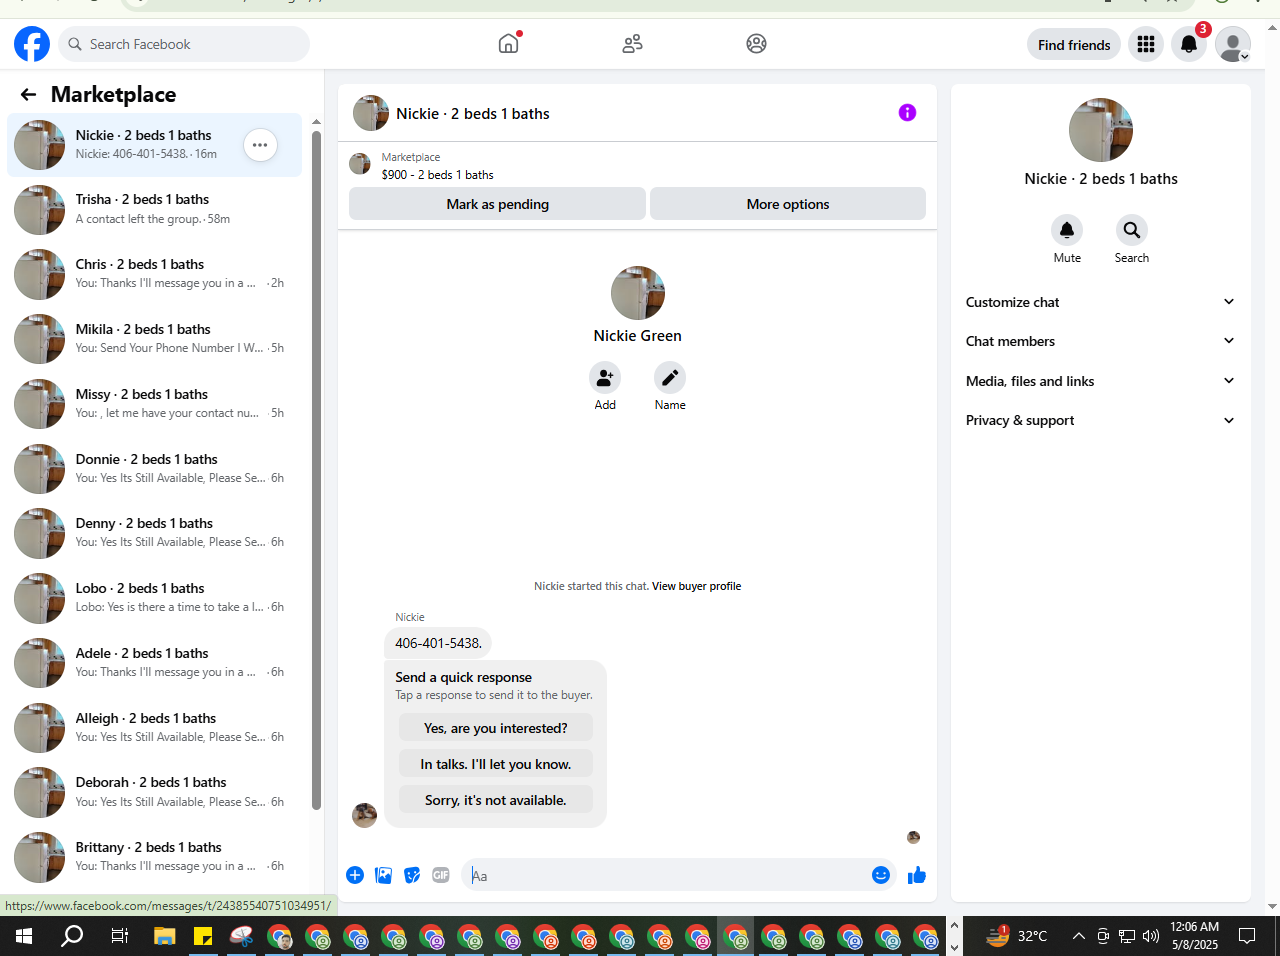Screen dimensions: 1280x956
Task: Click the Name edit pencil icon
Action: pyautogui.click(x=670, y=377)
